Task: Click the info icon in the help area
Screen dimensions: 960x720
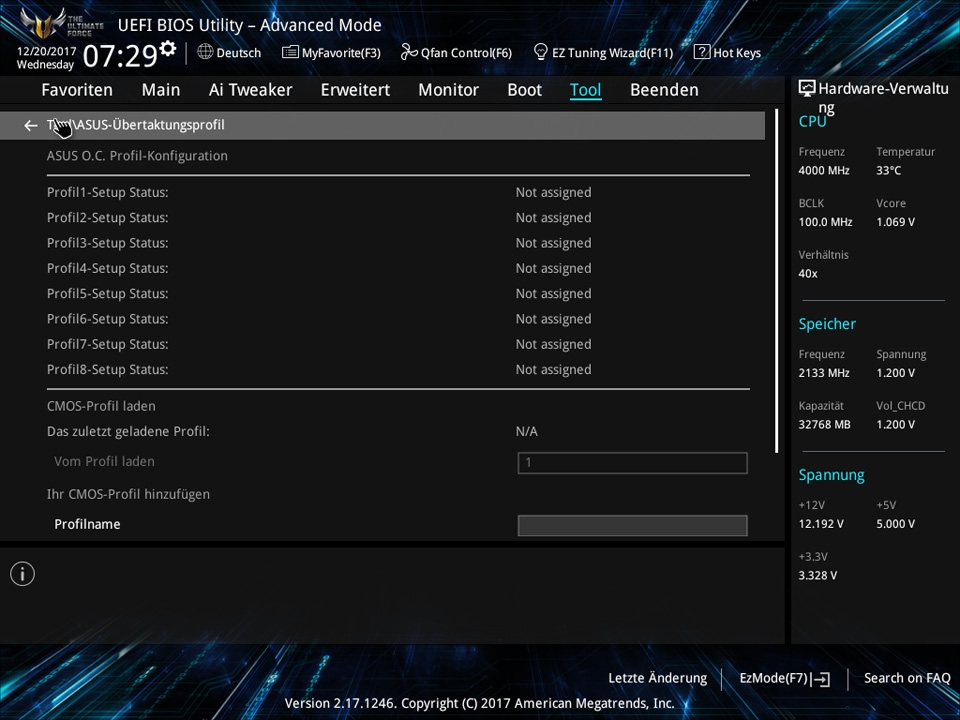Action: tap(23, 574)
